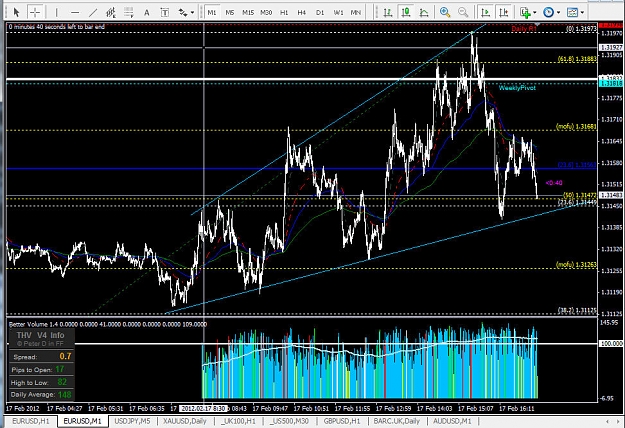Switch to the M5 timeframe

pyautogui.click(x=230, y=13)
